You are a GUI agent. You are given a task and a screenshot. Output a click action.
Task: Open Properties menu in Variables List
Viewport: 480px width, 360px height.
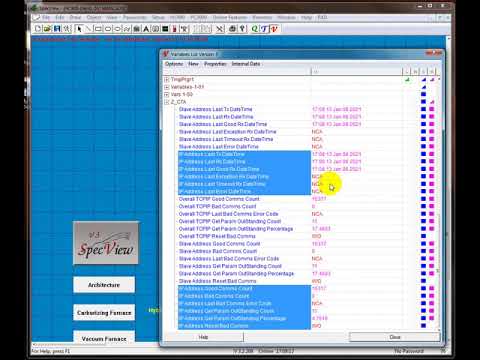click(215, 64)
